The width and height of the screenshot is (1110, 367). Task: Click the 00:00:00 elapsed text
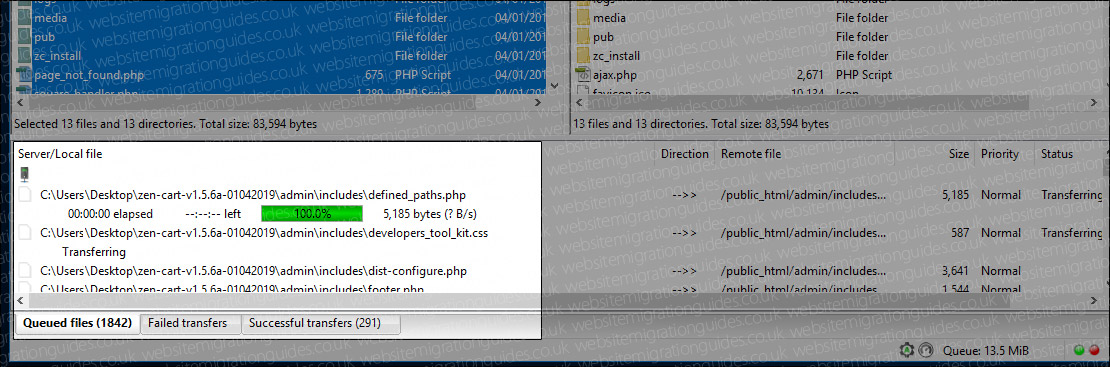coord(110,213)
